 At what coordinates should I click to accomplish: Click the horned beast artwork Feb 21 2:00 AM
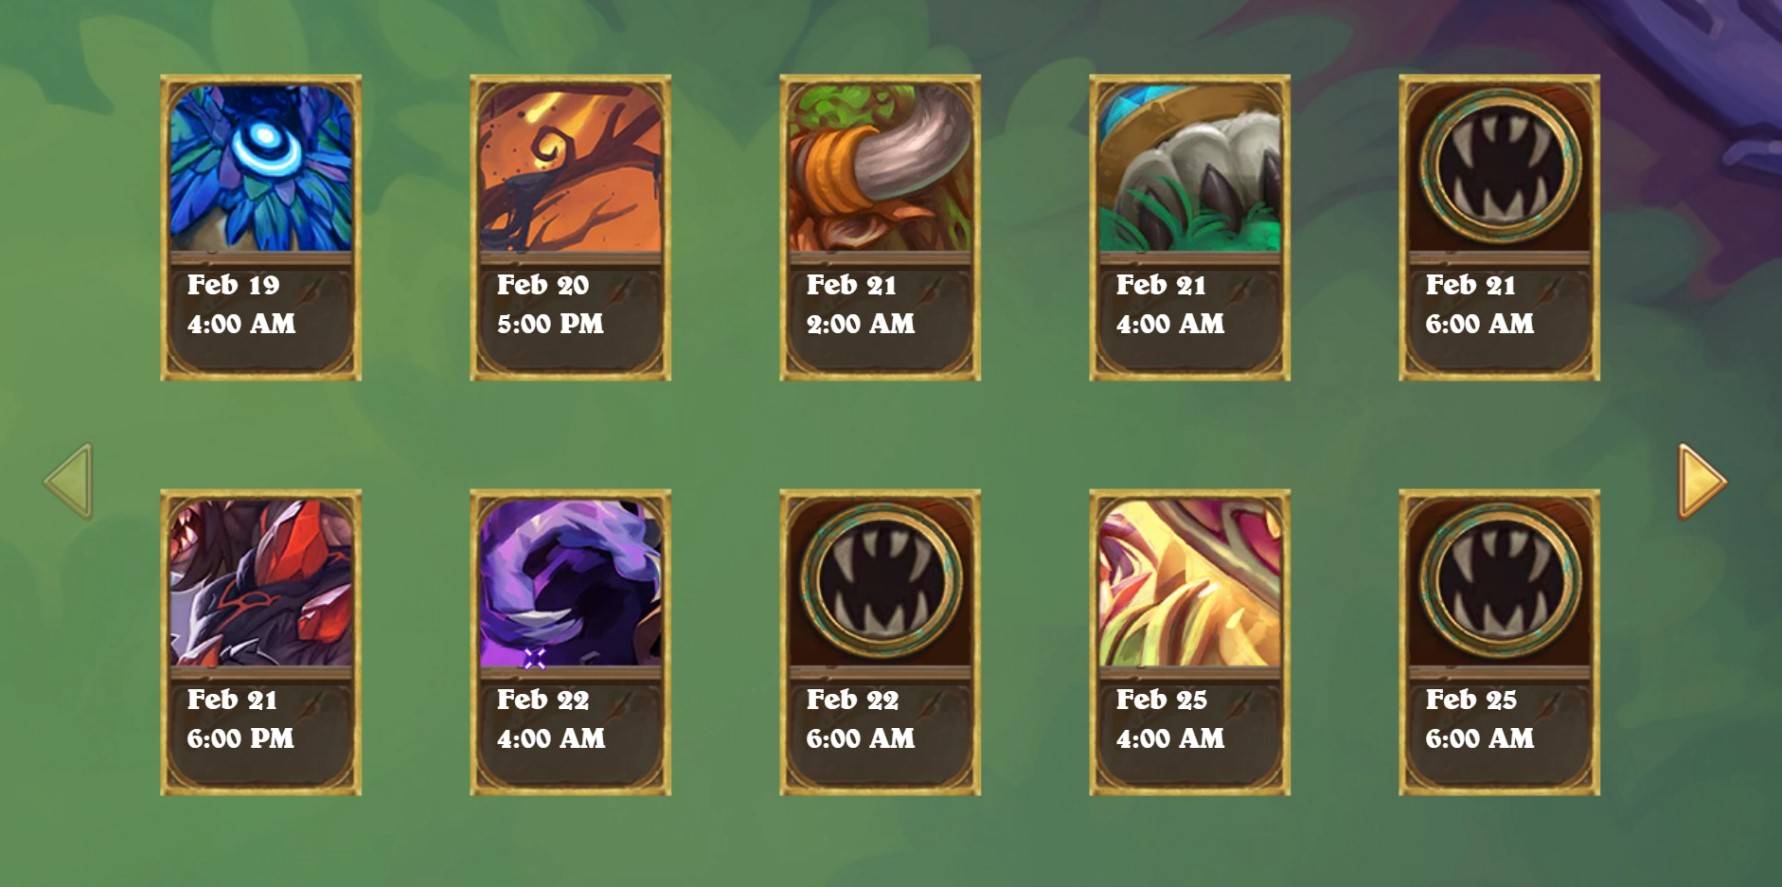(x=880, y=168)
